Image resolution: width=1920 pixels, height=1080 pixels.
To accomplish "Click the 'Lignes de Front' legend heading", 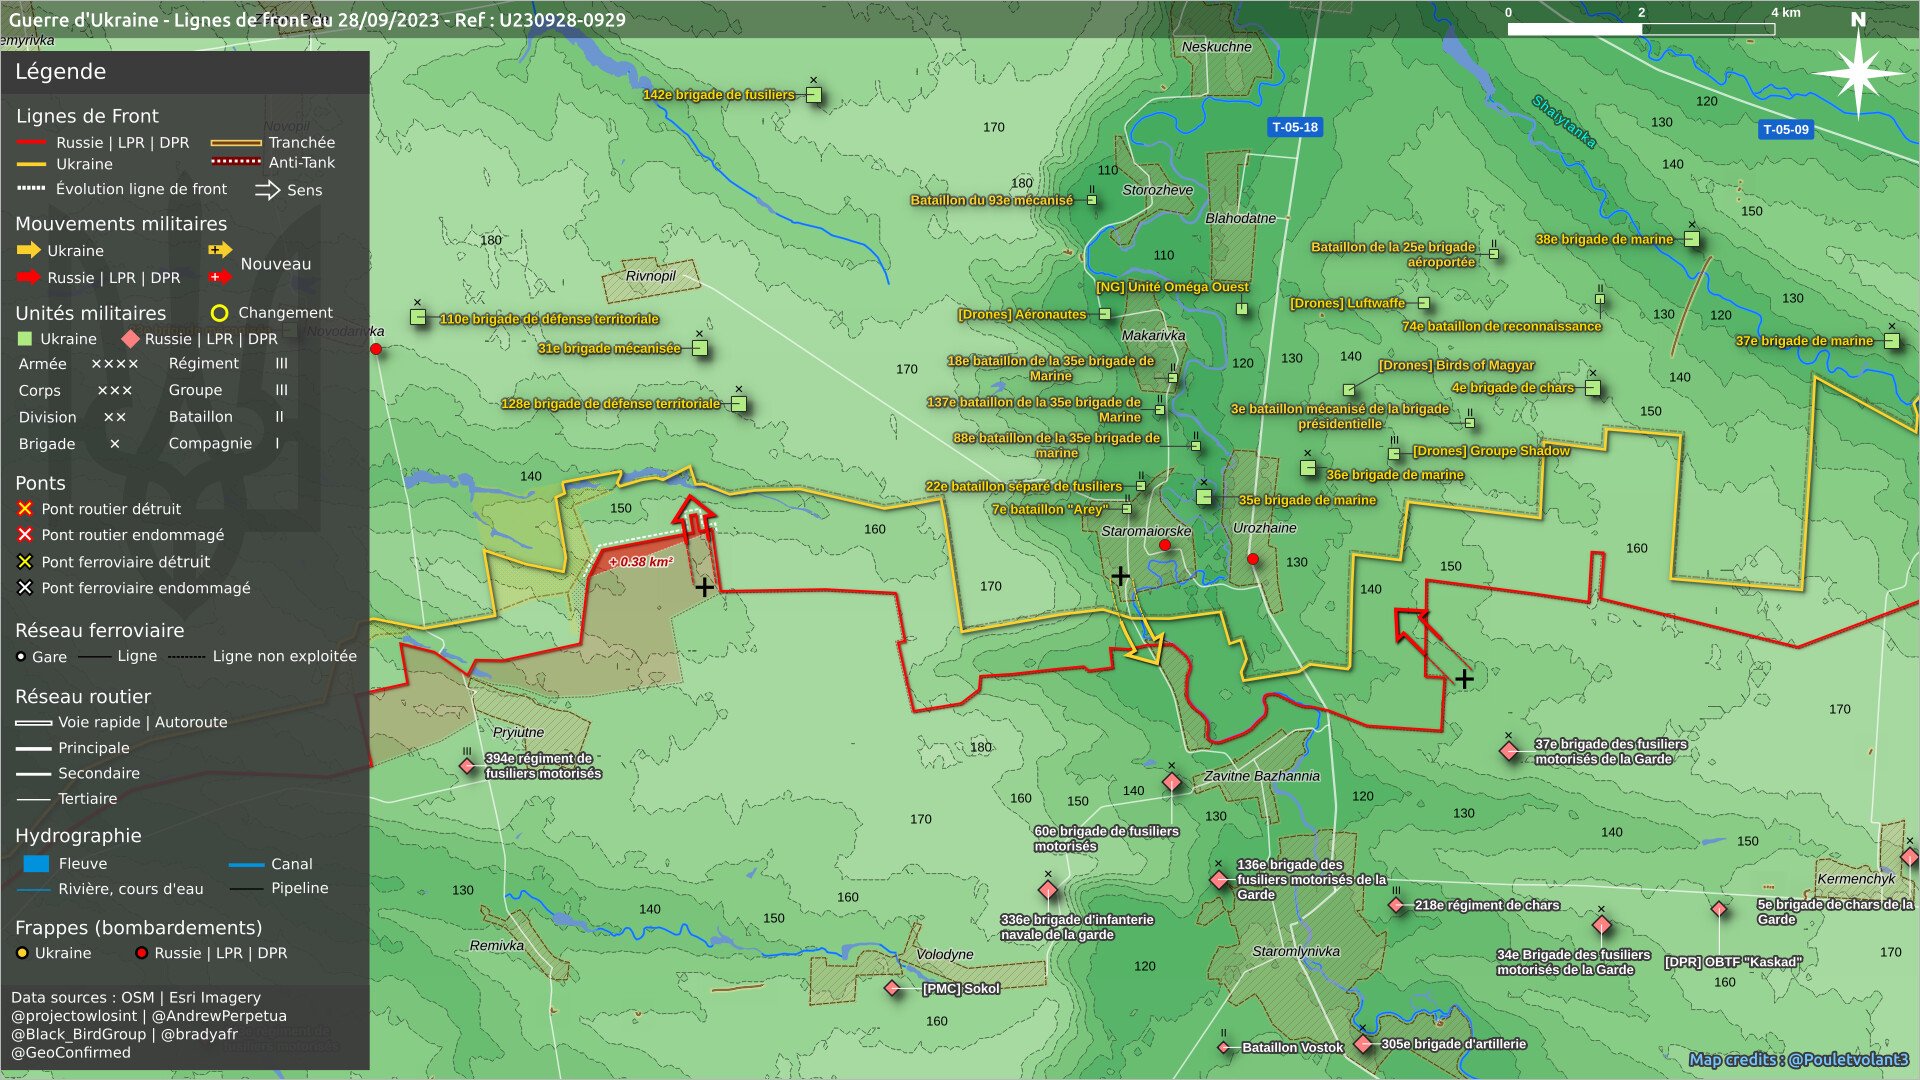I will click(x=87, y=116).
